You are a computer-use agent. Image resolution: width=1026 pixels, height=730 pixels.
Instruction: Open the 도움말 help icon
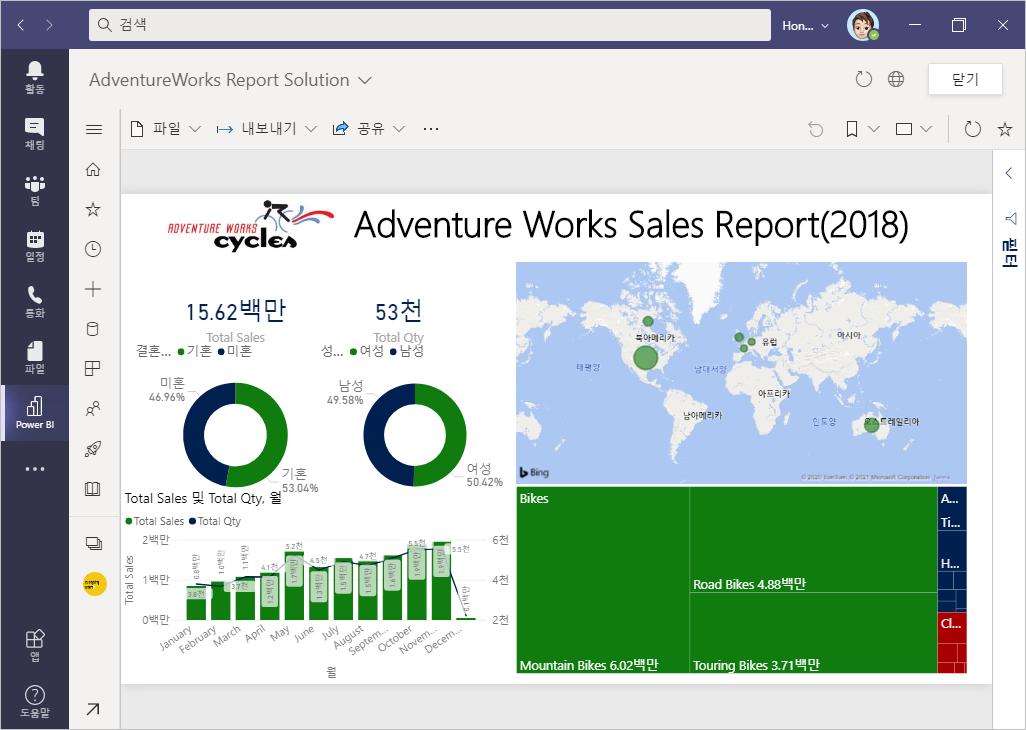(35, 702)
